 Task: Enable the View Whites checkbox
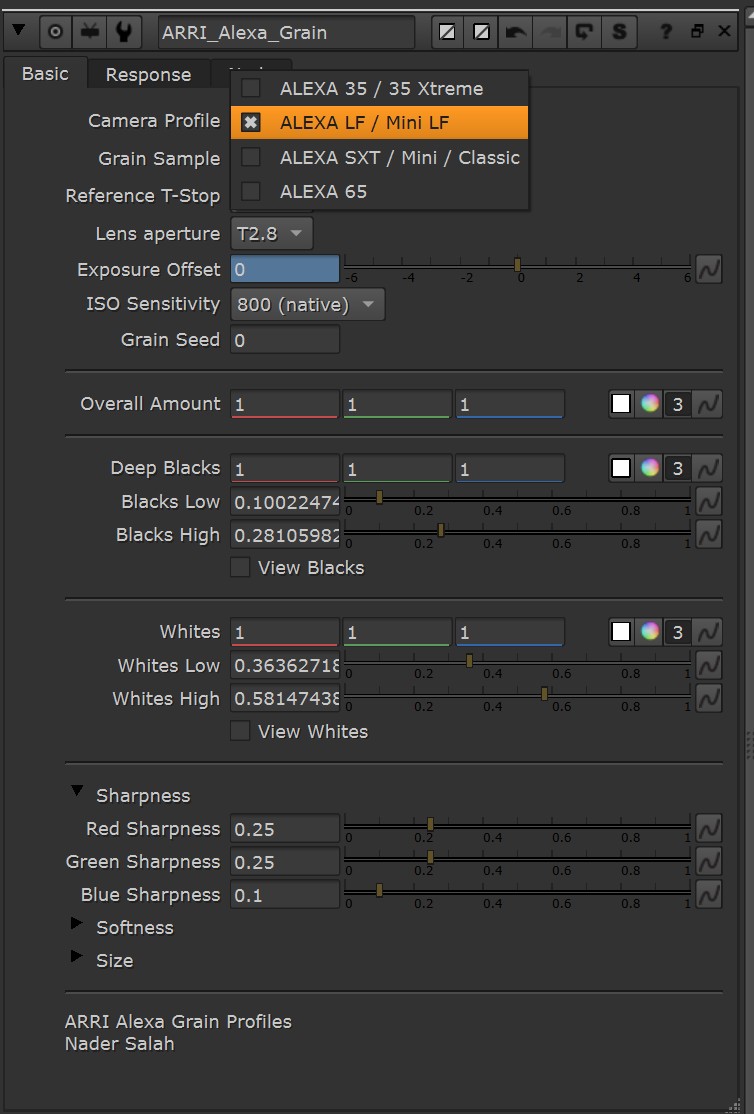[240, 731]
